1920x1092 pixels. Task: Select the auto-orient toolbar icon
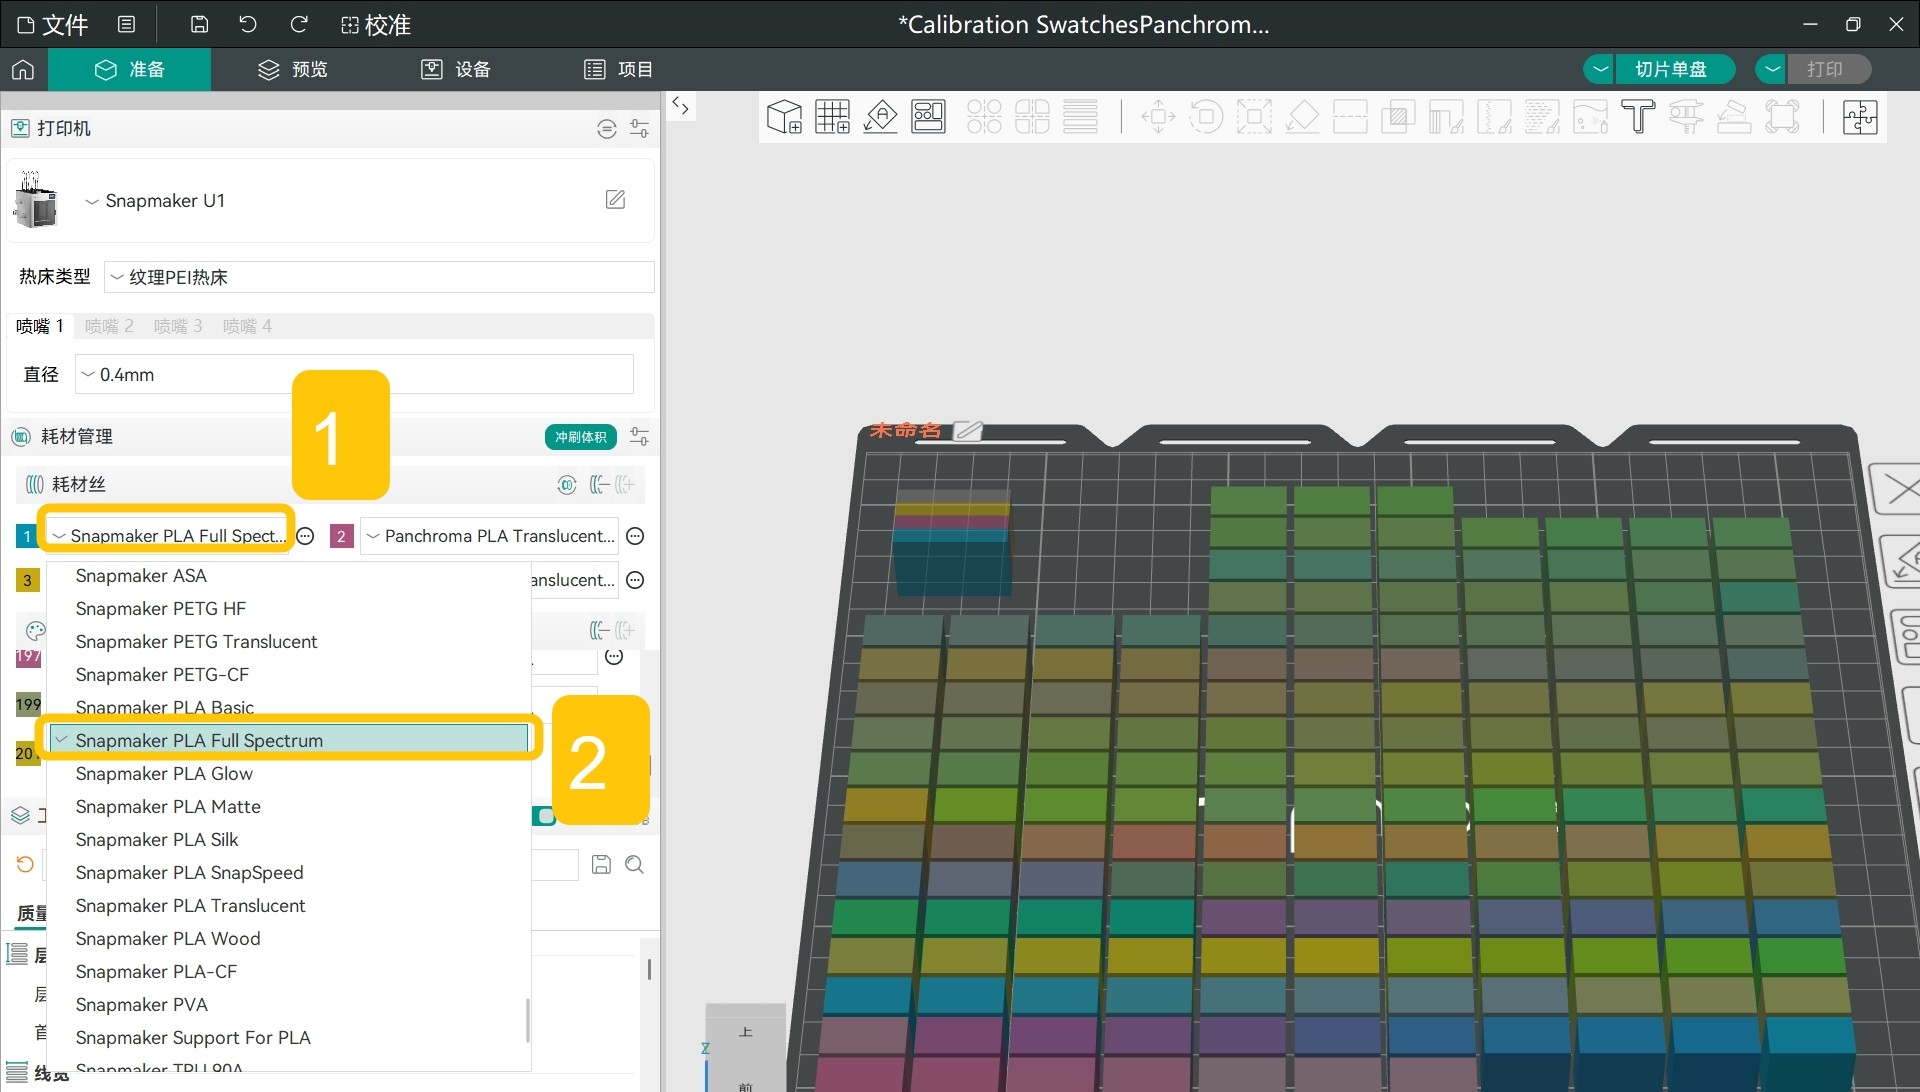(x=880, y=117)
